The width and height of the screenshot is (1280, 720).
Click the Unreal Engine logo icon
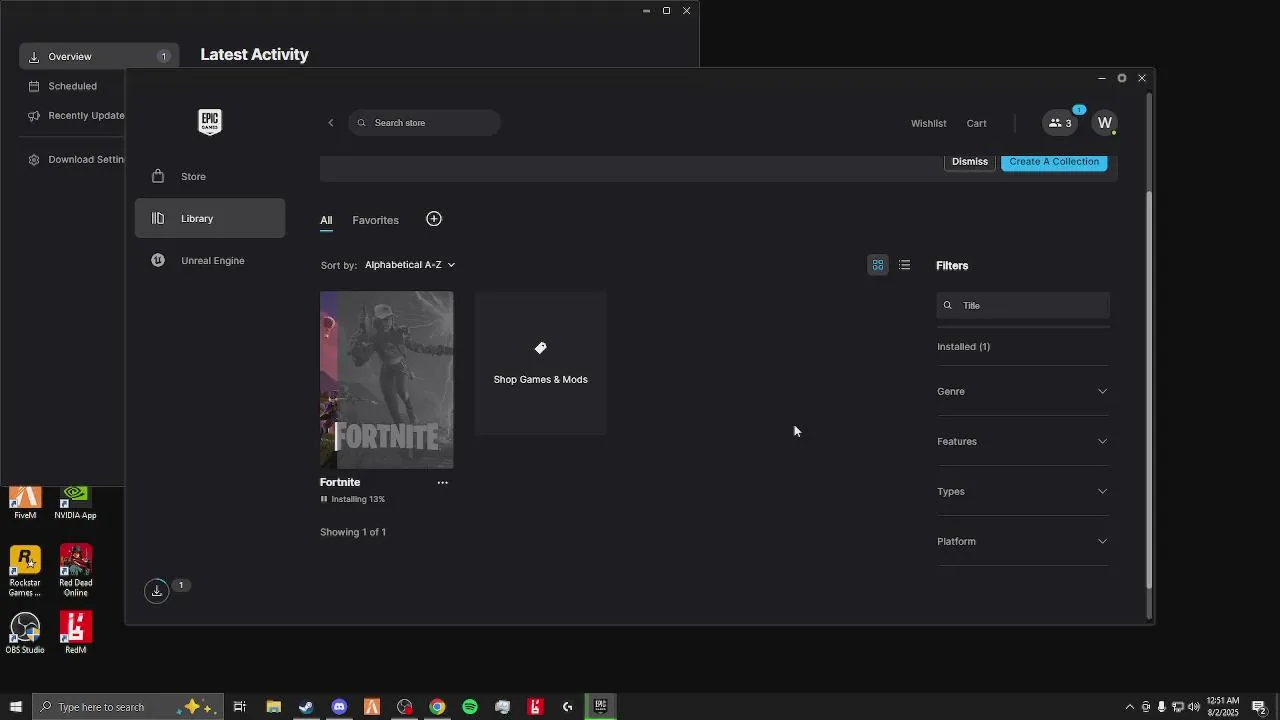pyautogui.click(x=158, y=260)
